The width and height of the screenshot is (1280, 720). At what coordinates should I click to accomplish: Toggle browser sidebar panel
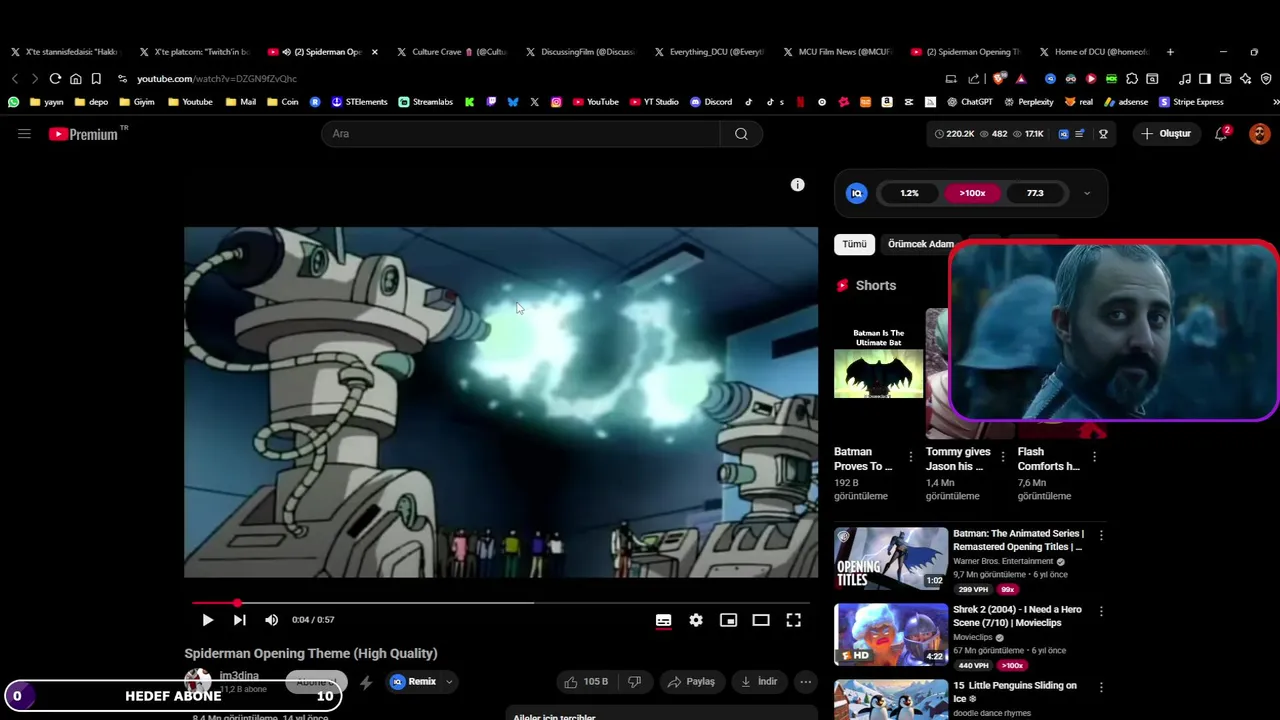coord(1205,79)
